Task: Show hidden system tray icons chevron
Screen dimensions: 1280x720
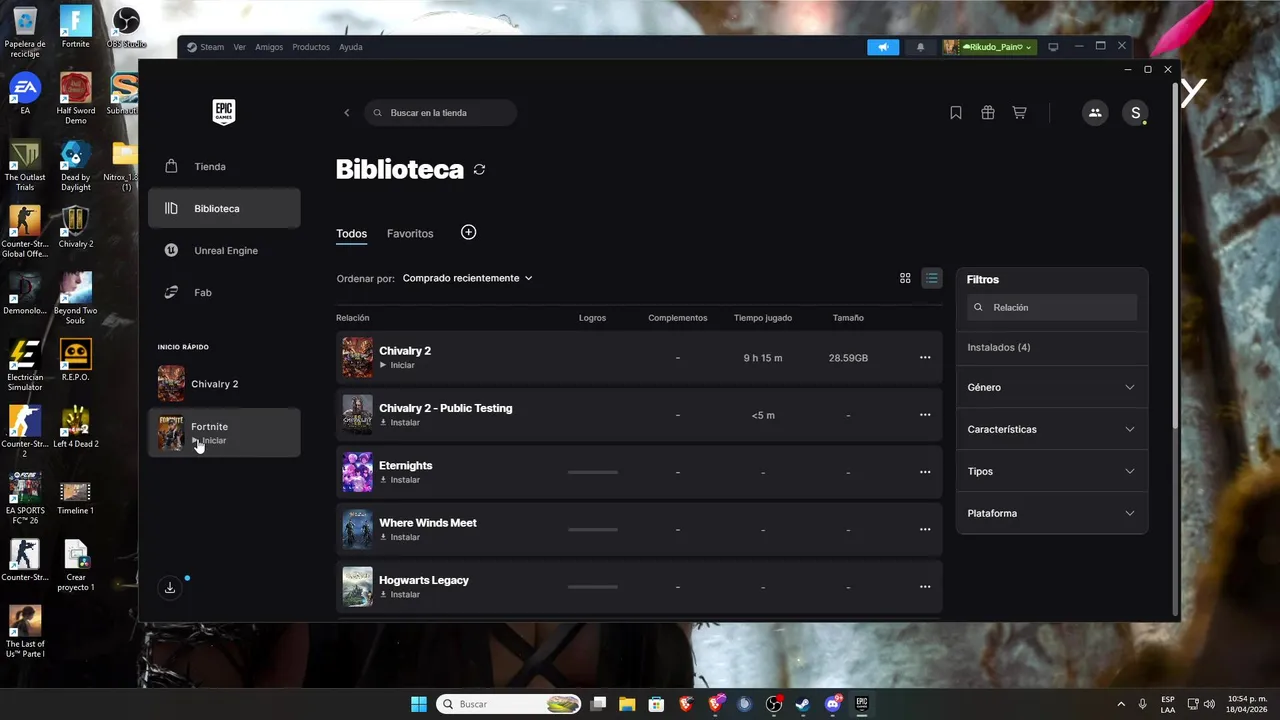Action: [1120, 704]
